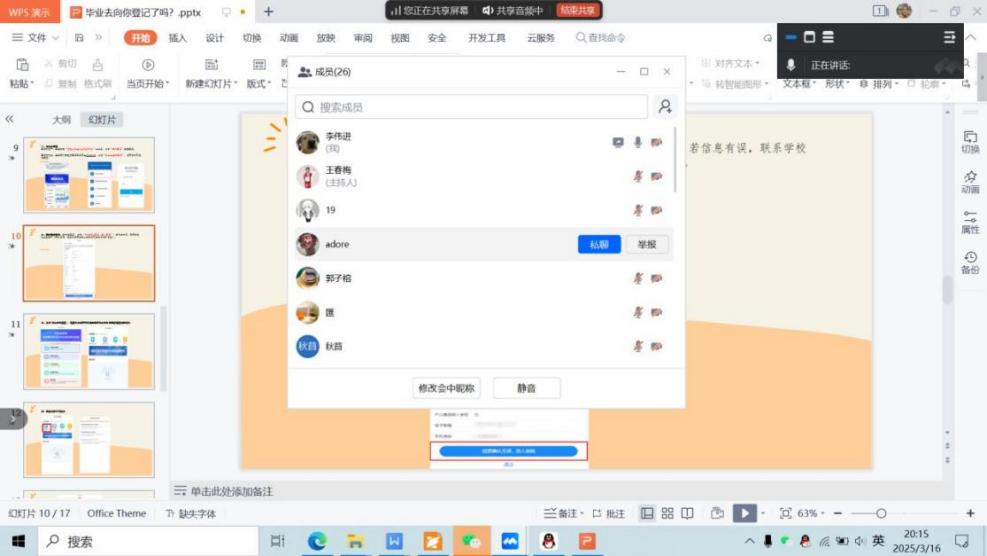987x556 pixels.
Task: Toggle 王春梅's muted microphone icon
Action: pos(637,177)
